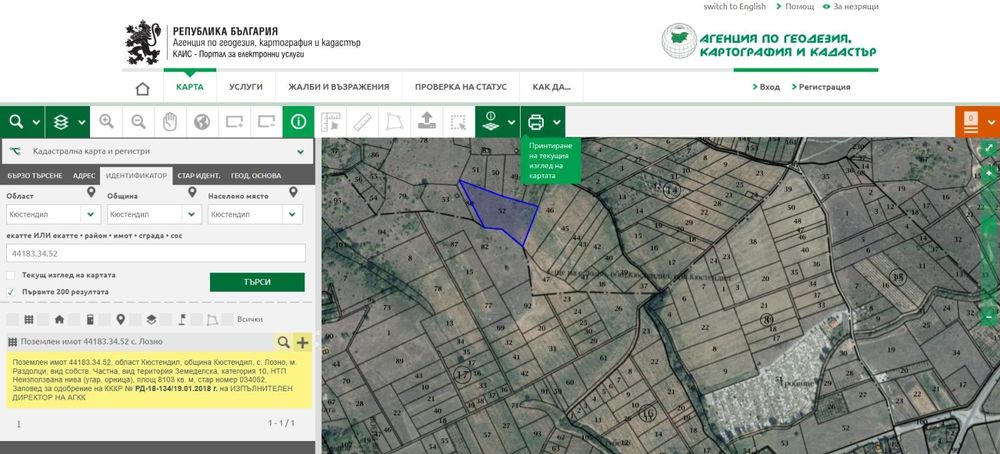Screen dimensions: 1000x454
Task: Click the Регистрация link
Action: (824, 87)
